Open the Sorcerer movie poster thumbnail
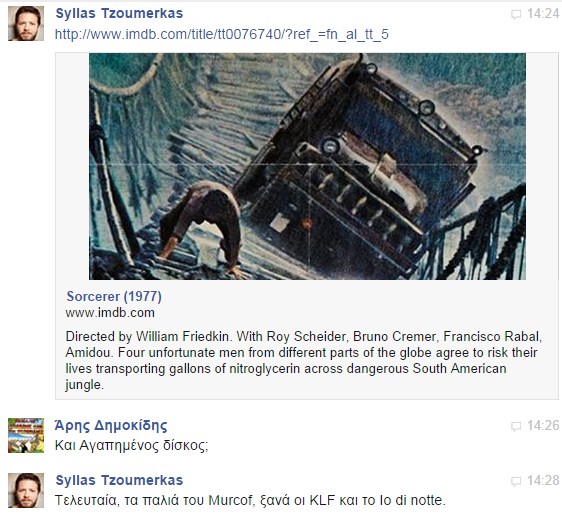Screen dimensions: 562x522 [307, 166]
